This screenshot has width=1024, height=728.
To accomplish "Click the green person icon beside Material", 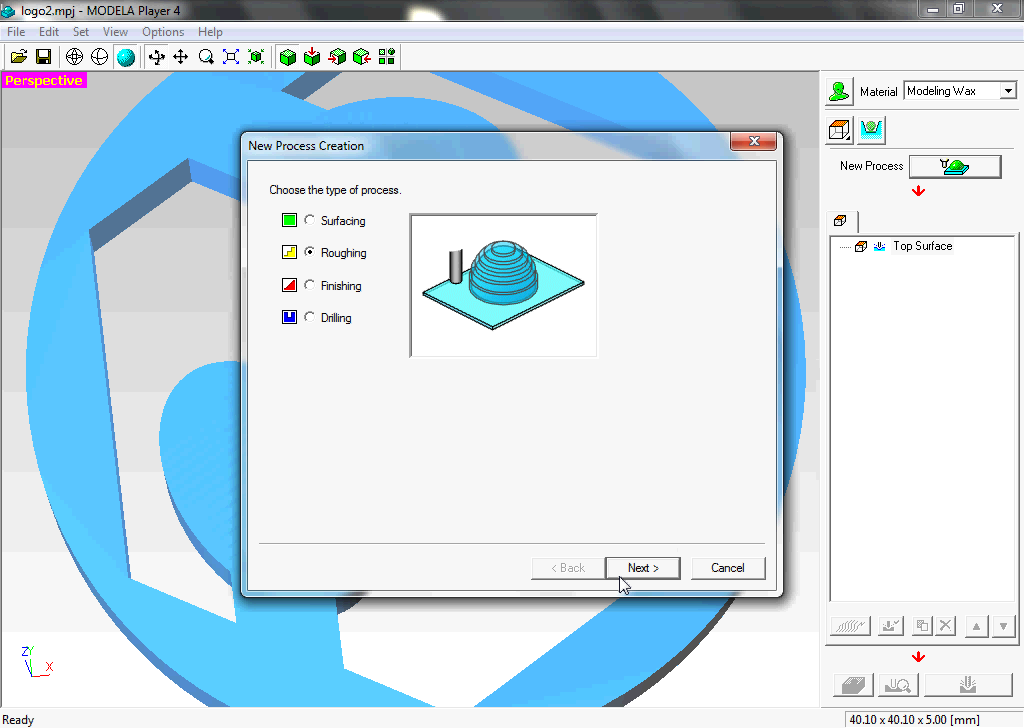I will (839, 91).
